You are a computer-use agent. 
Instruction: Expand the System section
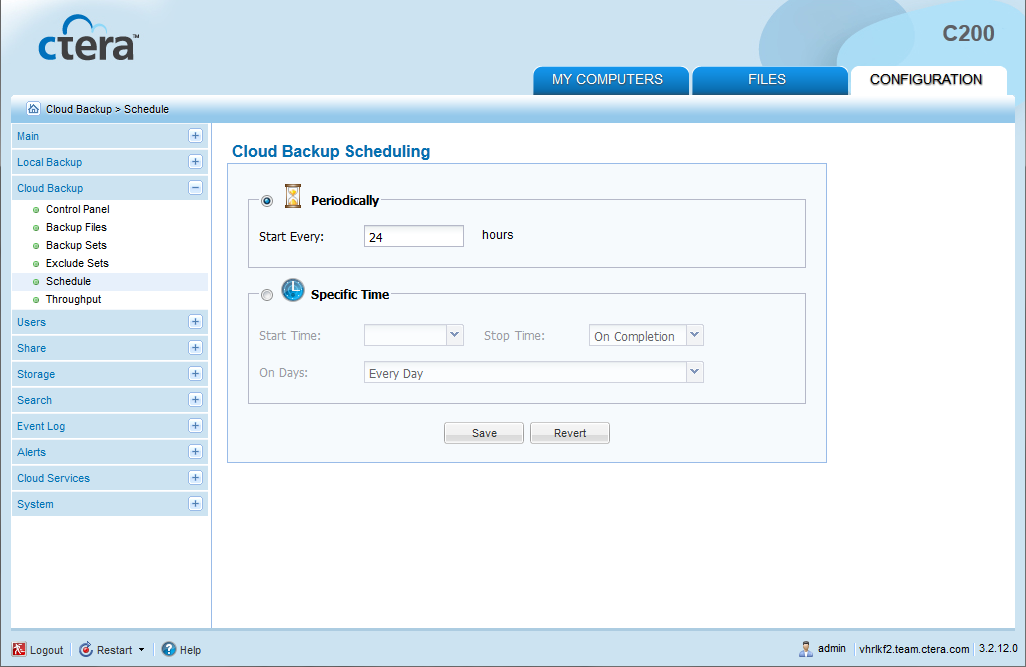(x=195, y=503)
